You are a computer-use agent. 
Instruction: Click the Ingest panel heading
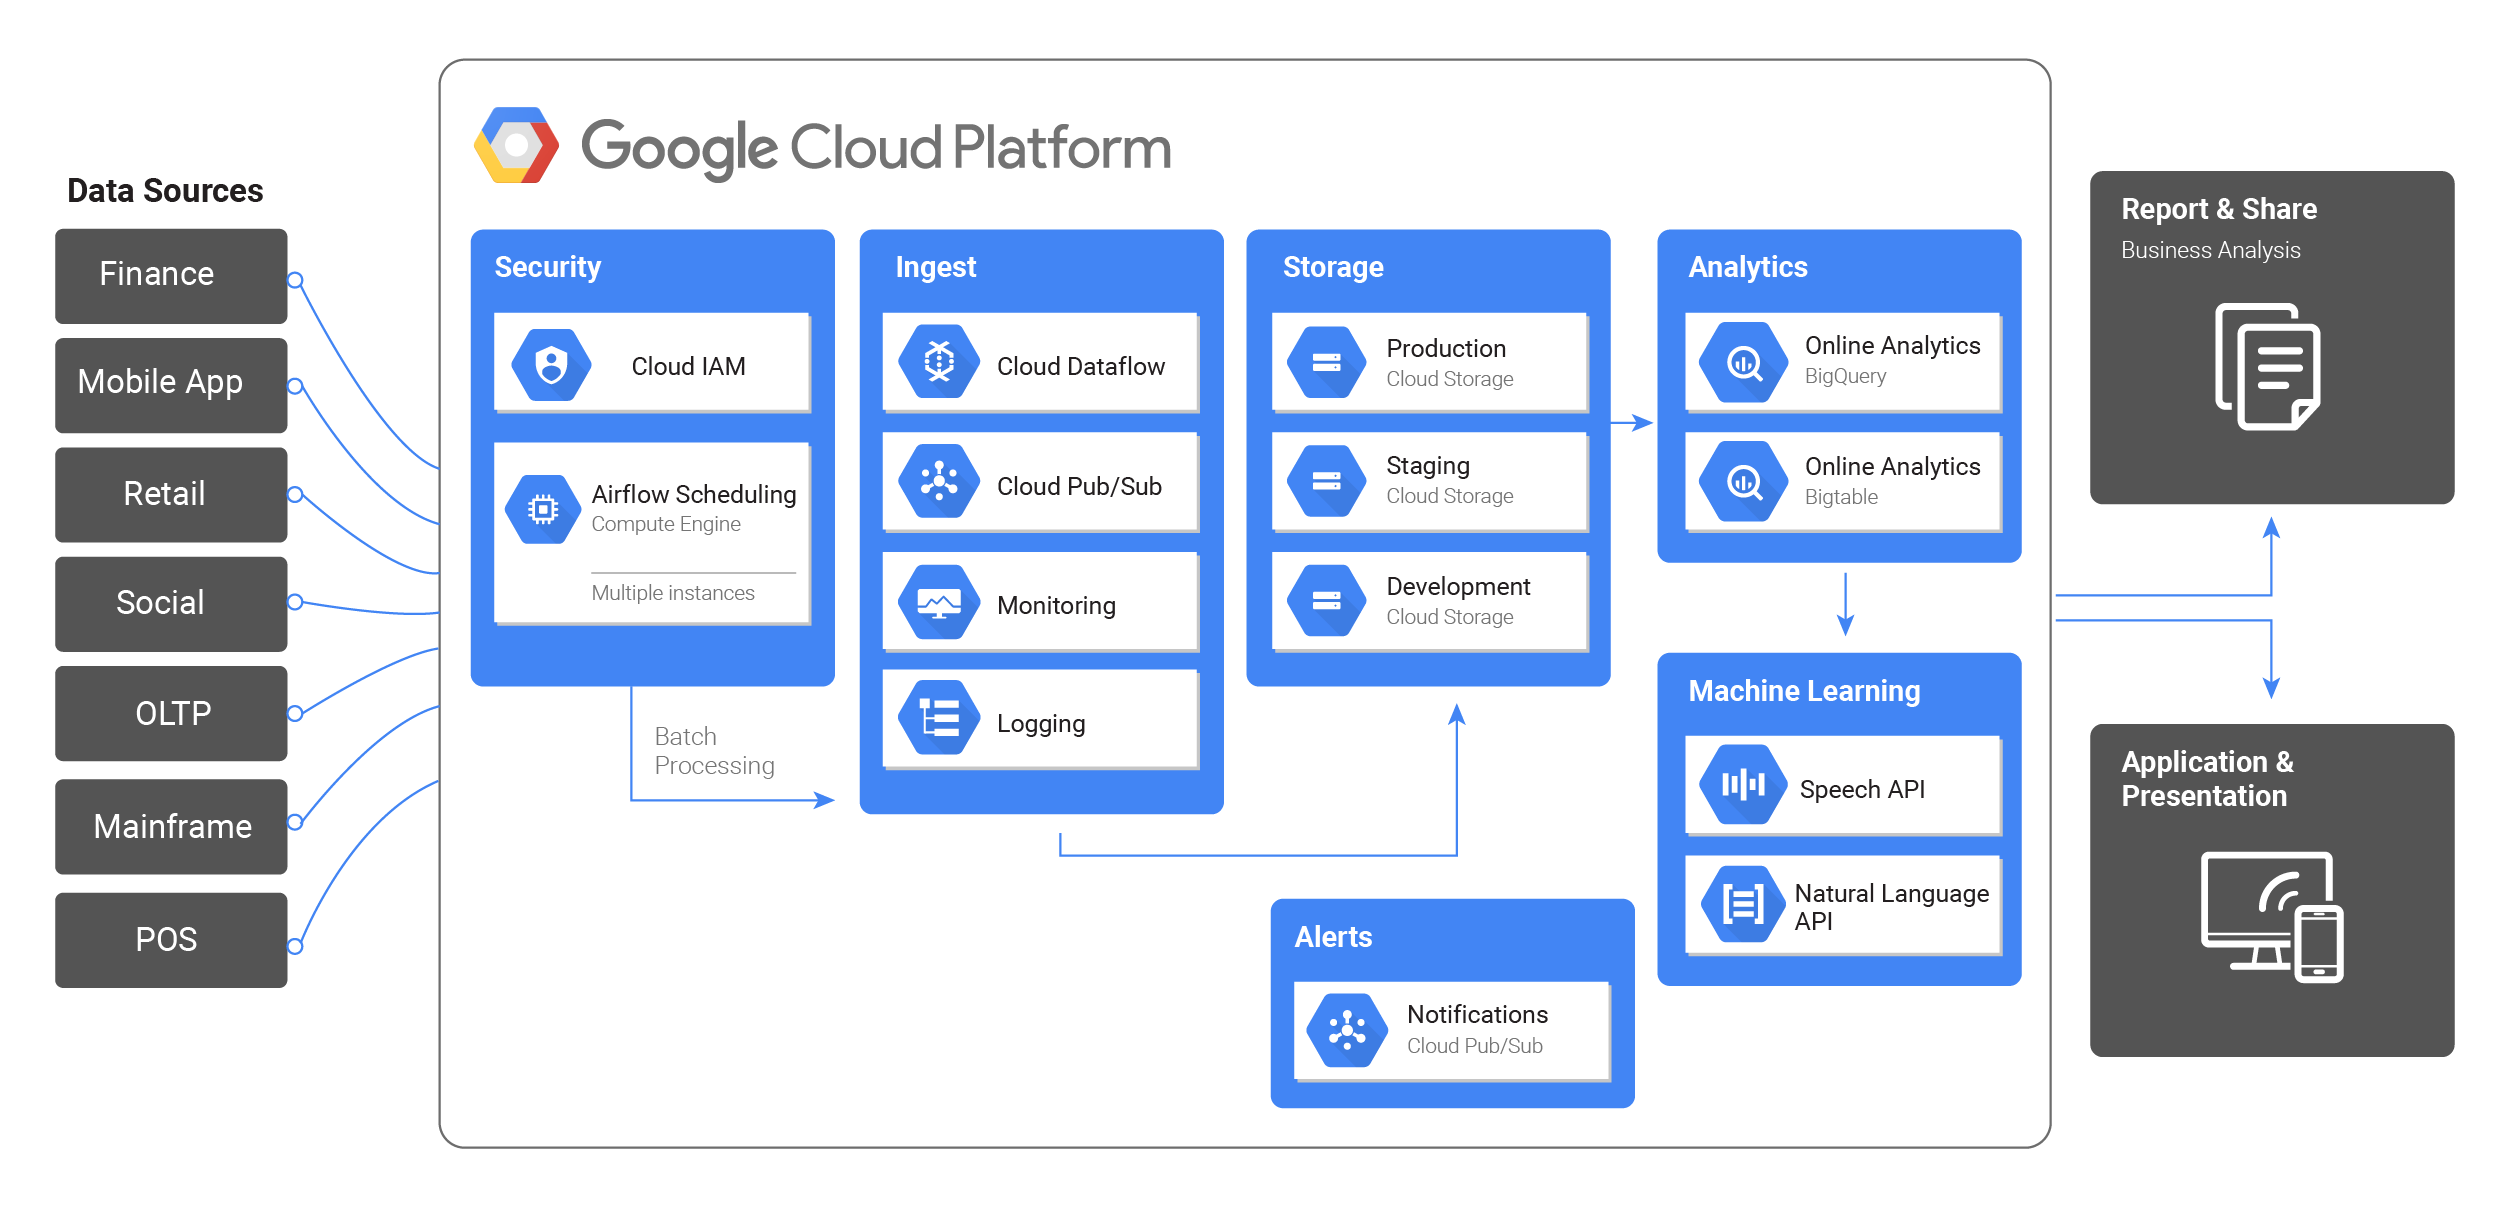[936, 267]
